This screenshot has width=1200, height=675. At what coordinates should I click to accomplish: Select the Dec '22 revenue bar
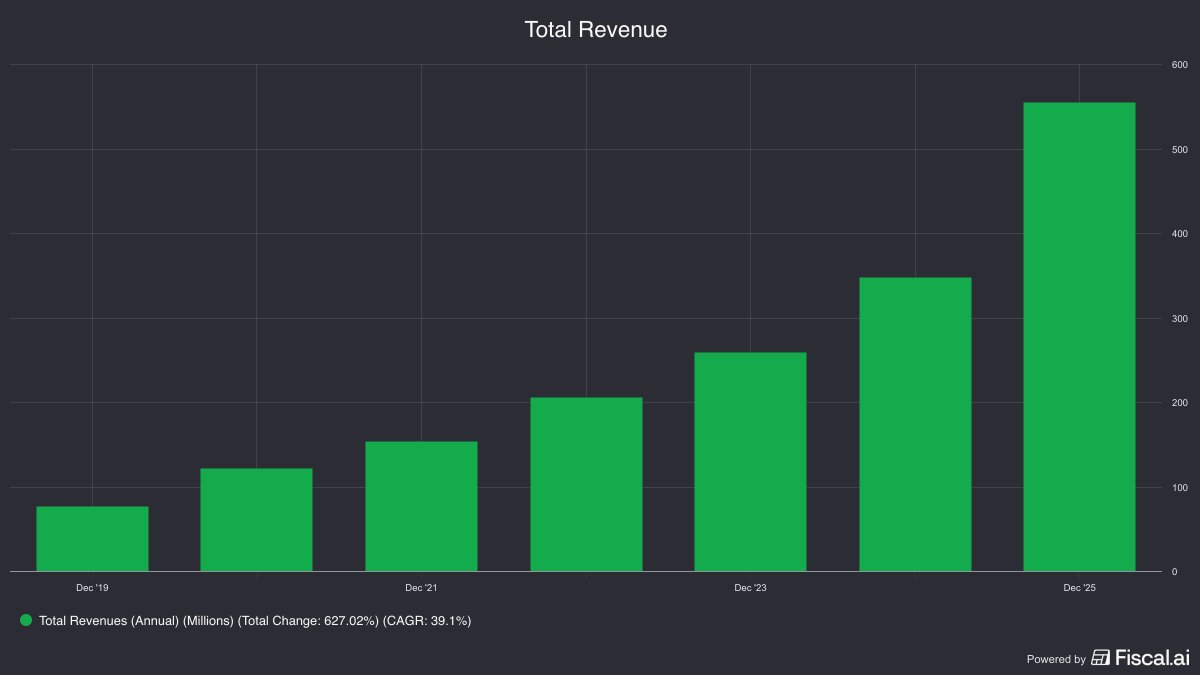coord(586,485)
